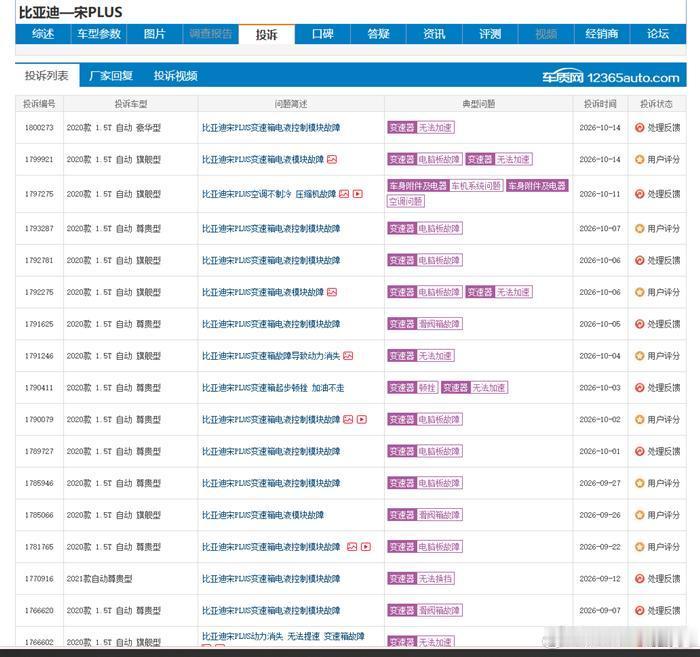Click 无法加速 tag in row 1791246
The height and width of the screenshot is (657, 700).
tap(435, 356)
